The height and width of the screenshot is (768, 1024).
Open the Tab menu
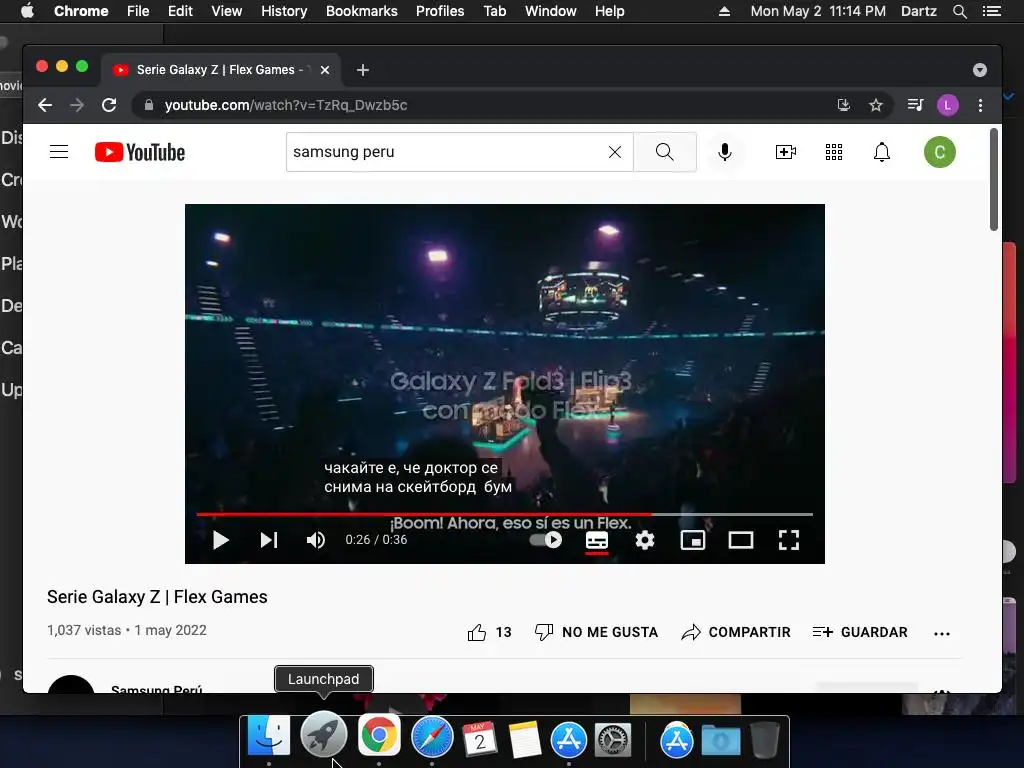pyautogui.click(x=495, y=11)
